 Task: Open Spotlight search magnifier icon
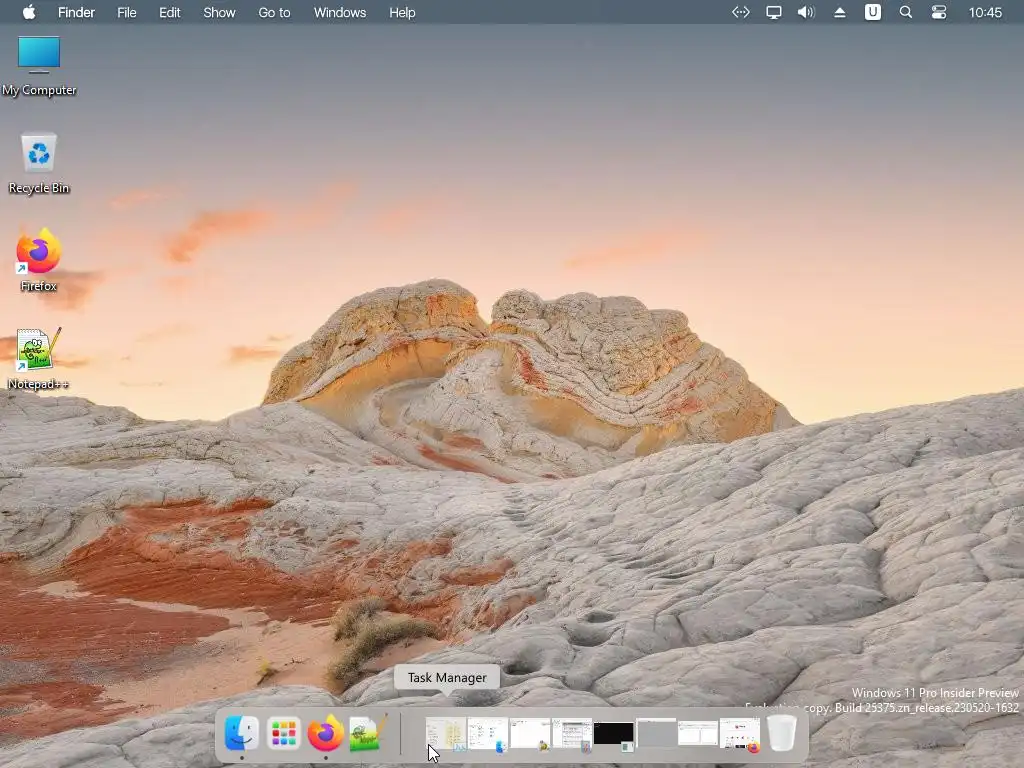point(906,12)
